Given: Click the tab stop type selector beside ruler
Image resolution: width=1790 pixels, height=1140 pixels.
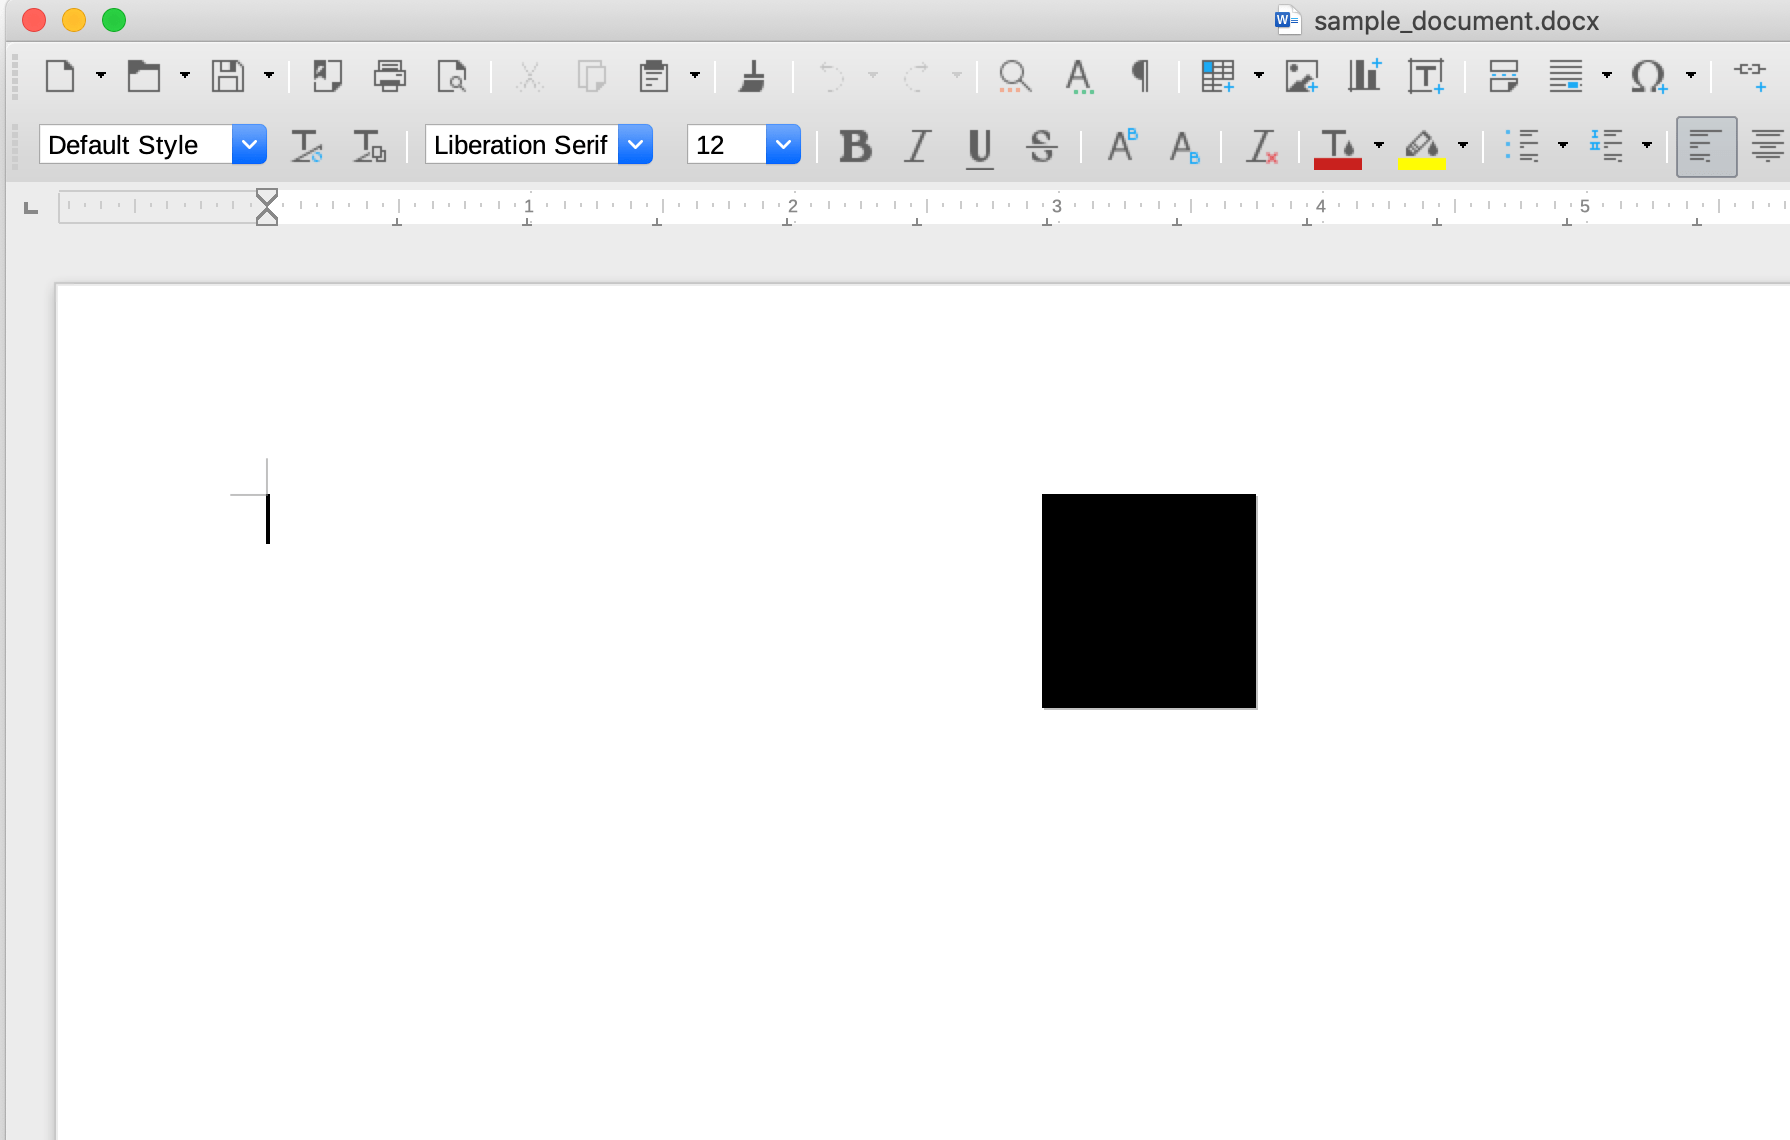Looking at the screenshot, I should (31, 208).
